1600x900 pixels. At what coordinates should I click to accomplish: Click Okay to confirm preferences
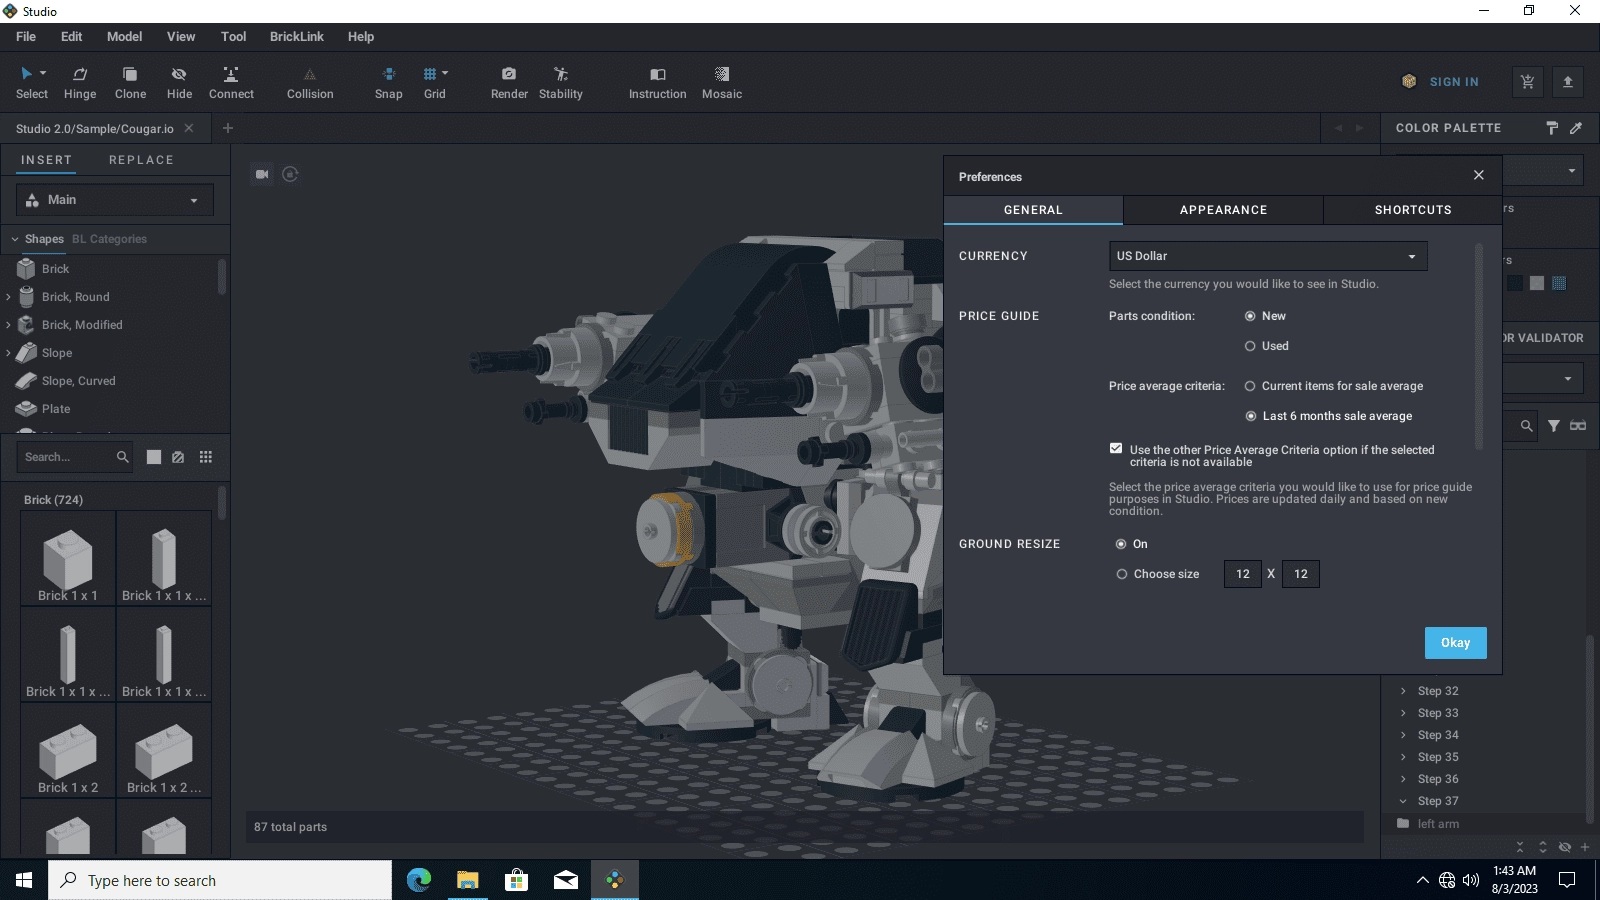(1455, 643)
